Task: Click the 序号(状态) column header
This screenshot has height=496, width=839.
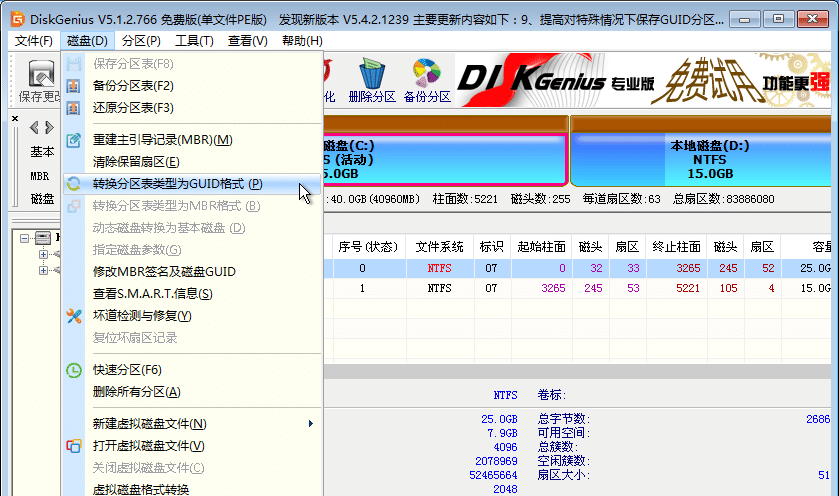Action: [x=368, y=247]
